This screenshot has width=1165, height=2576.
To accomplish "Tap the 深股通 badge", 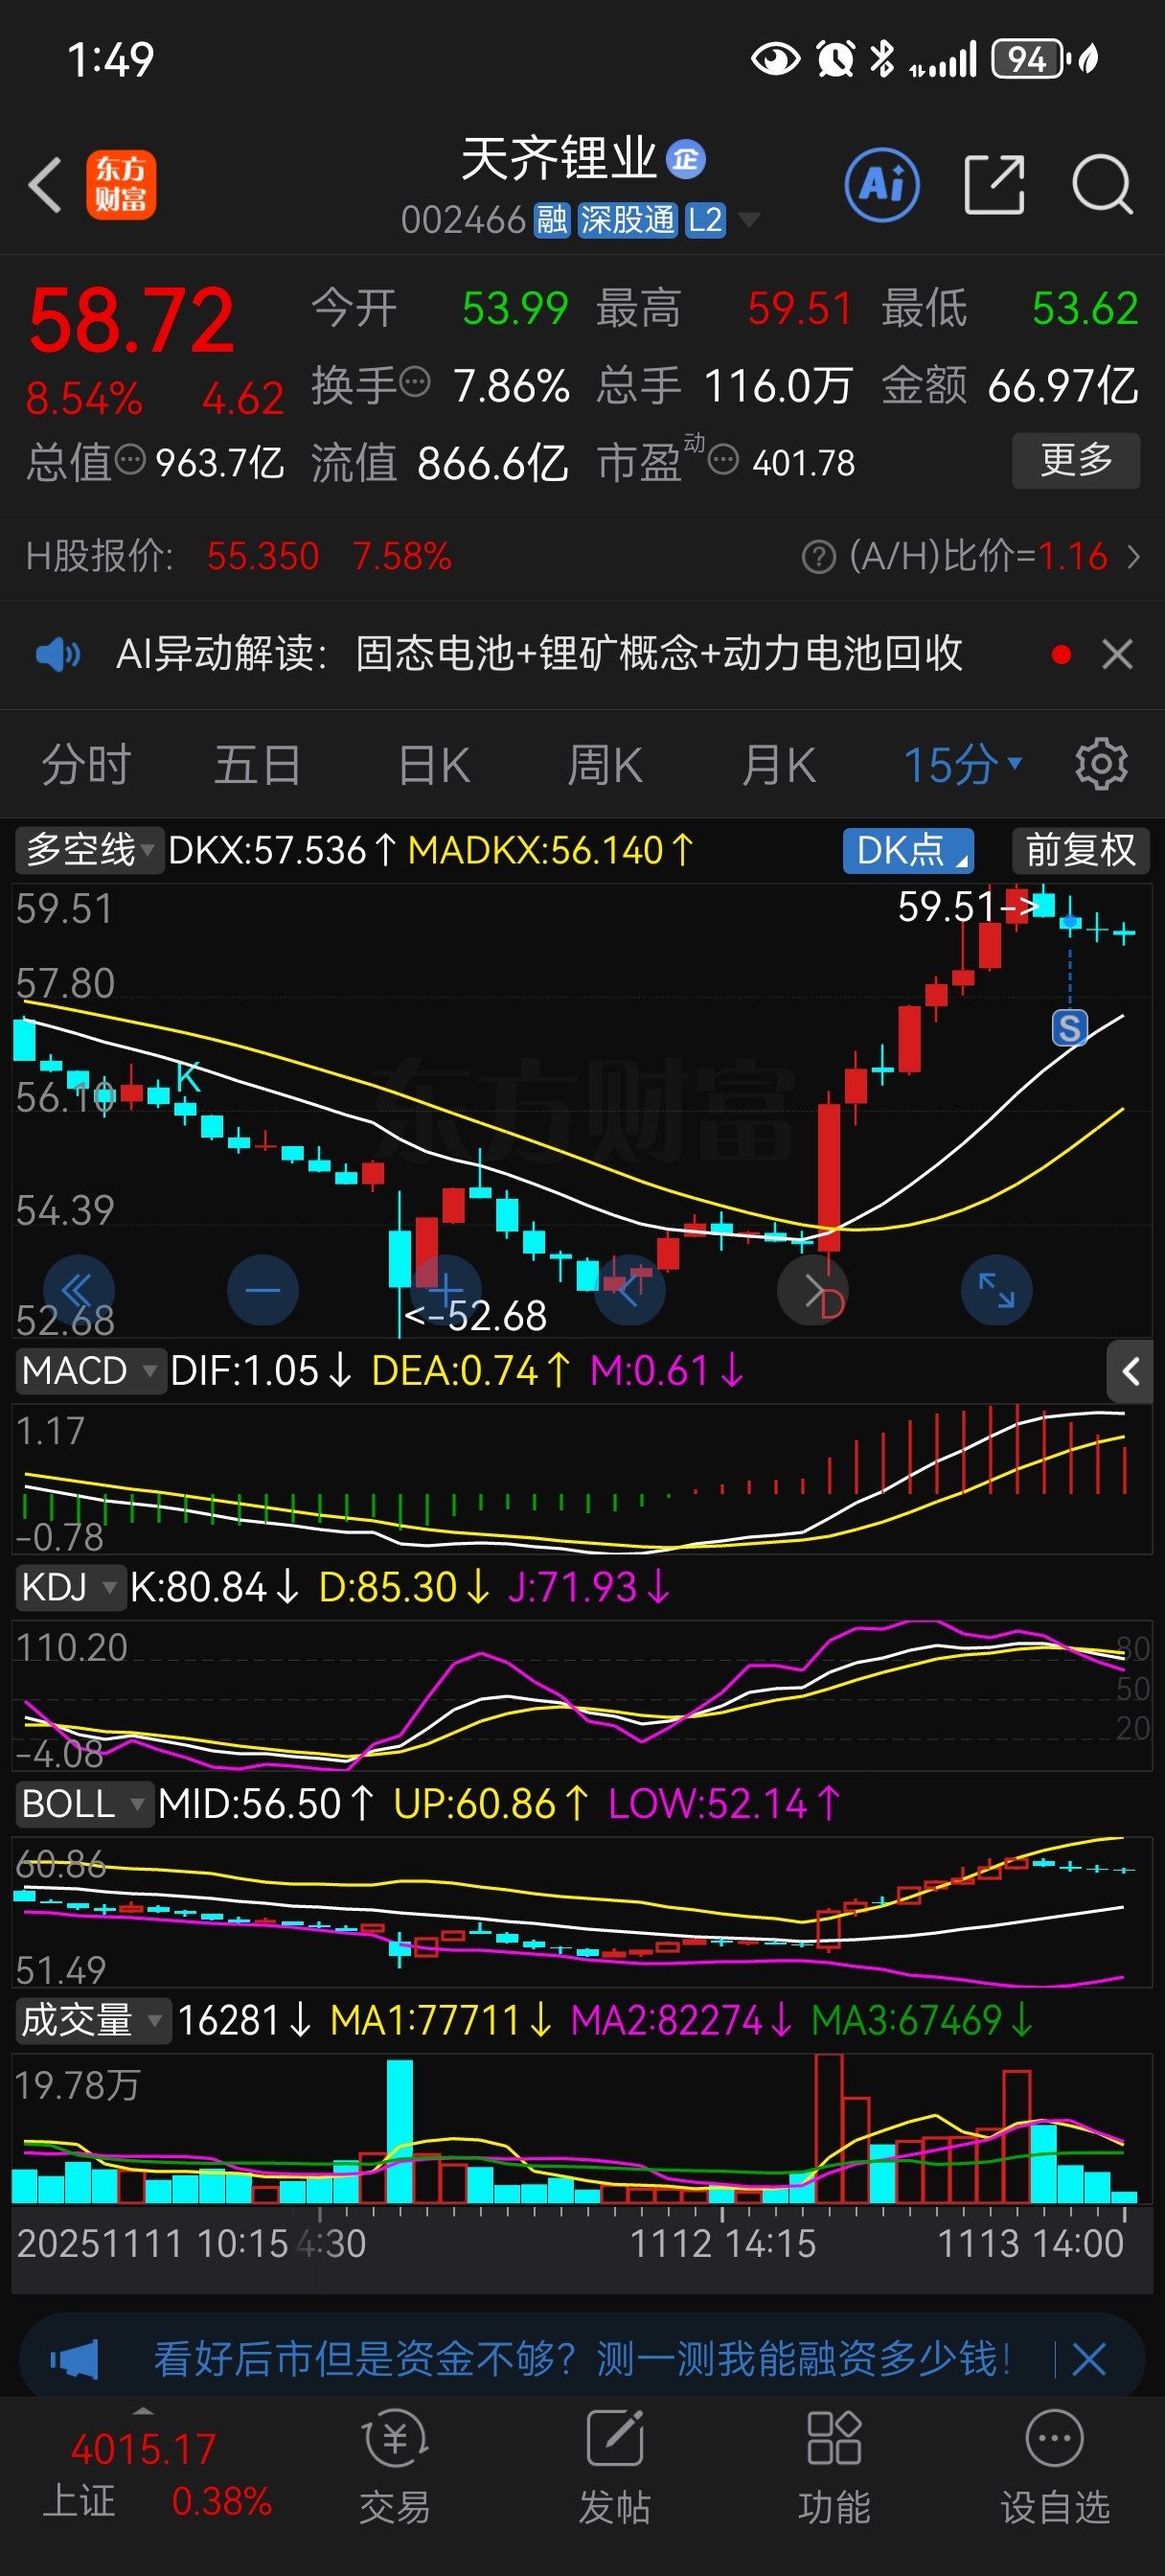I will 628,220.
